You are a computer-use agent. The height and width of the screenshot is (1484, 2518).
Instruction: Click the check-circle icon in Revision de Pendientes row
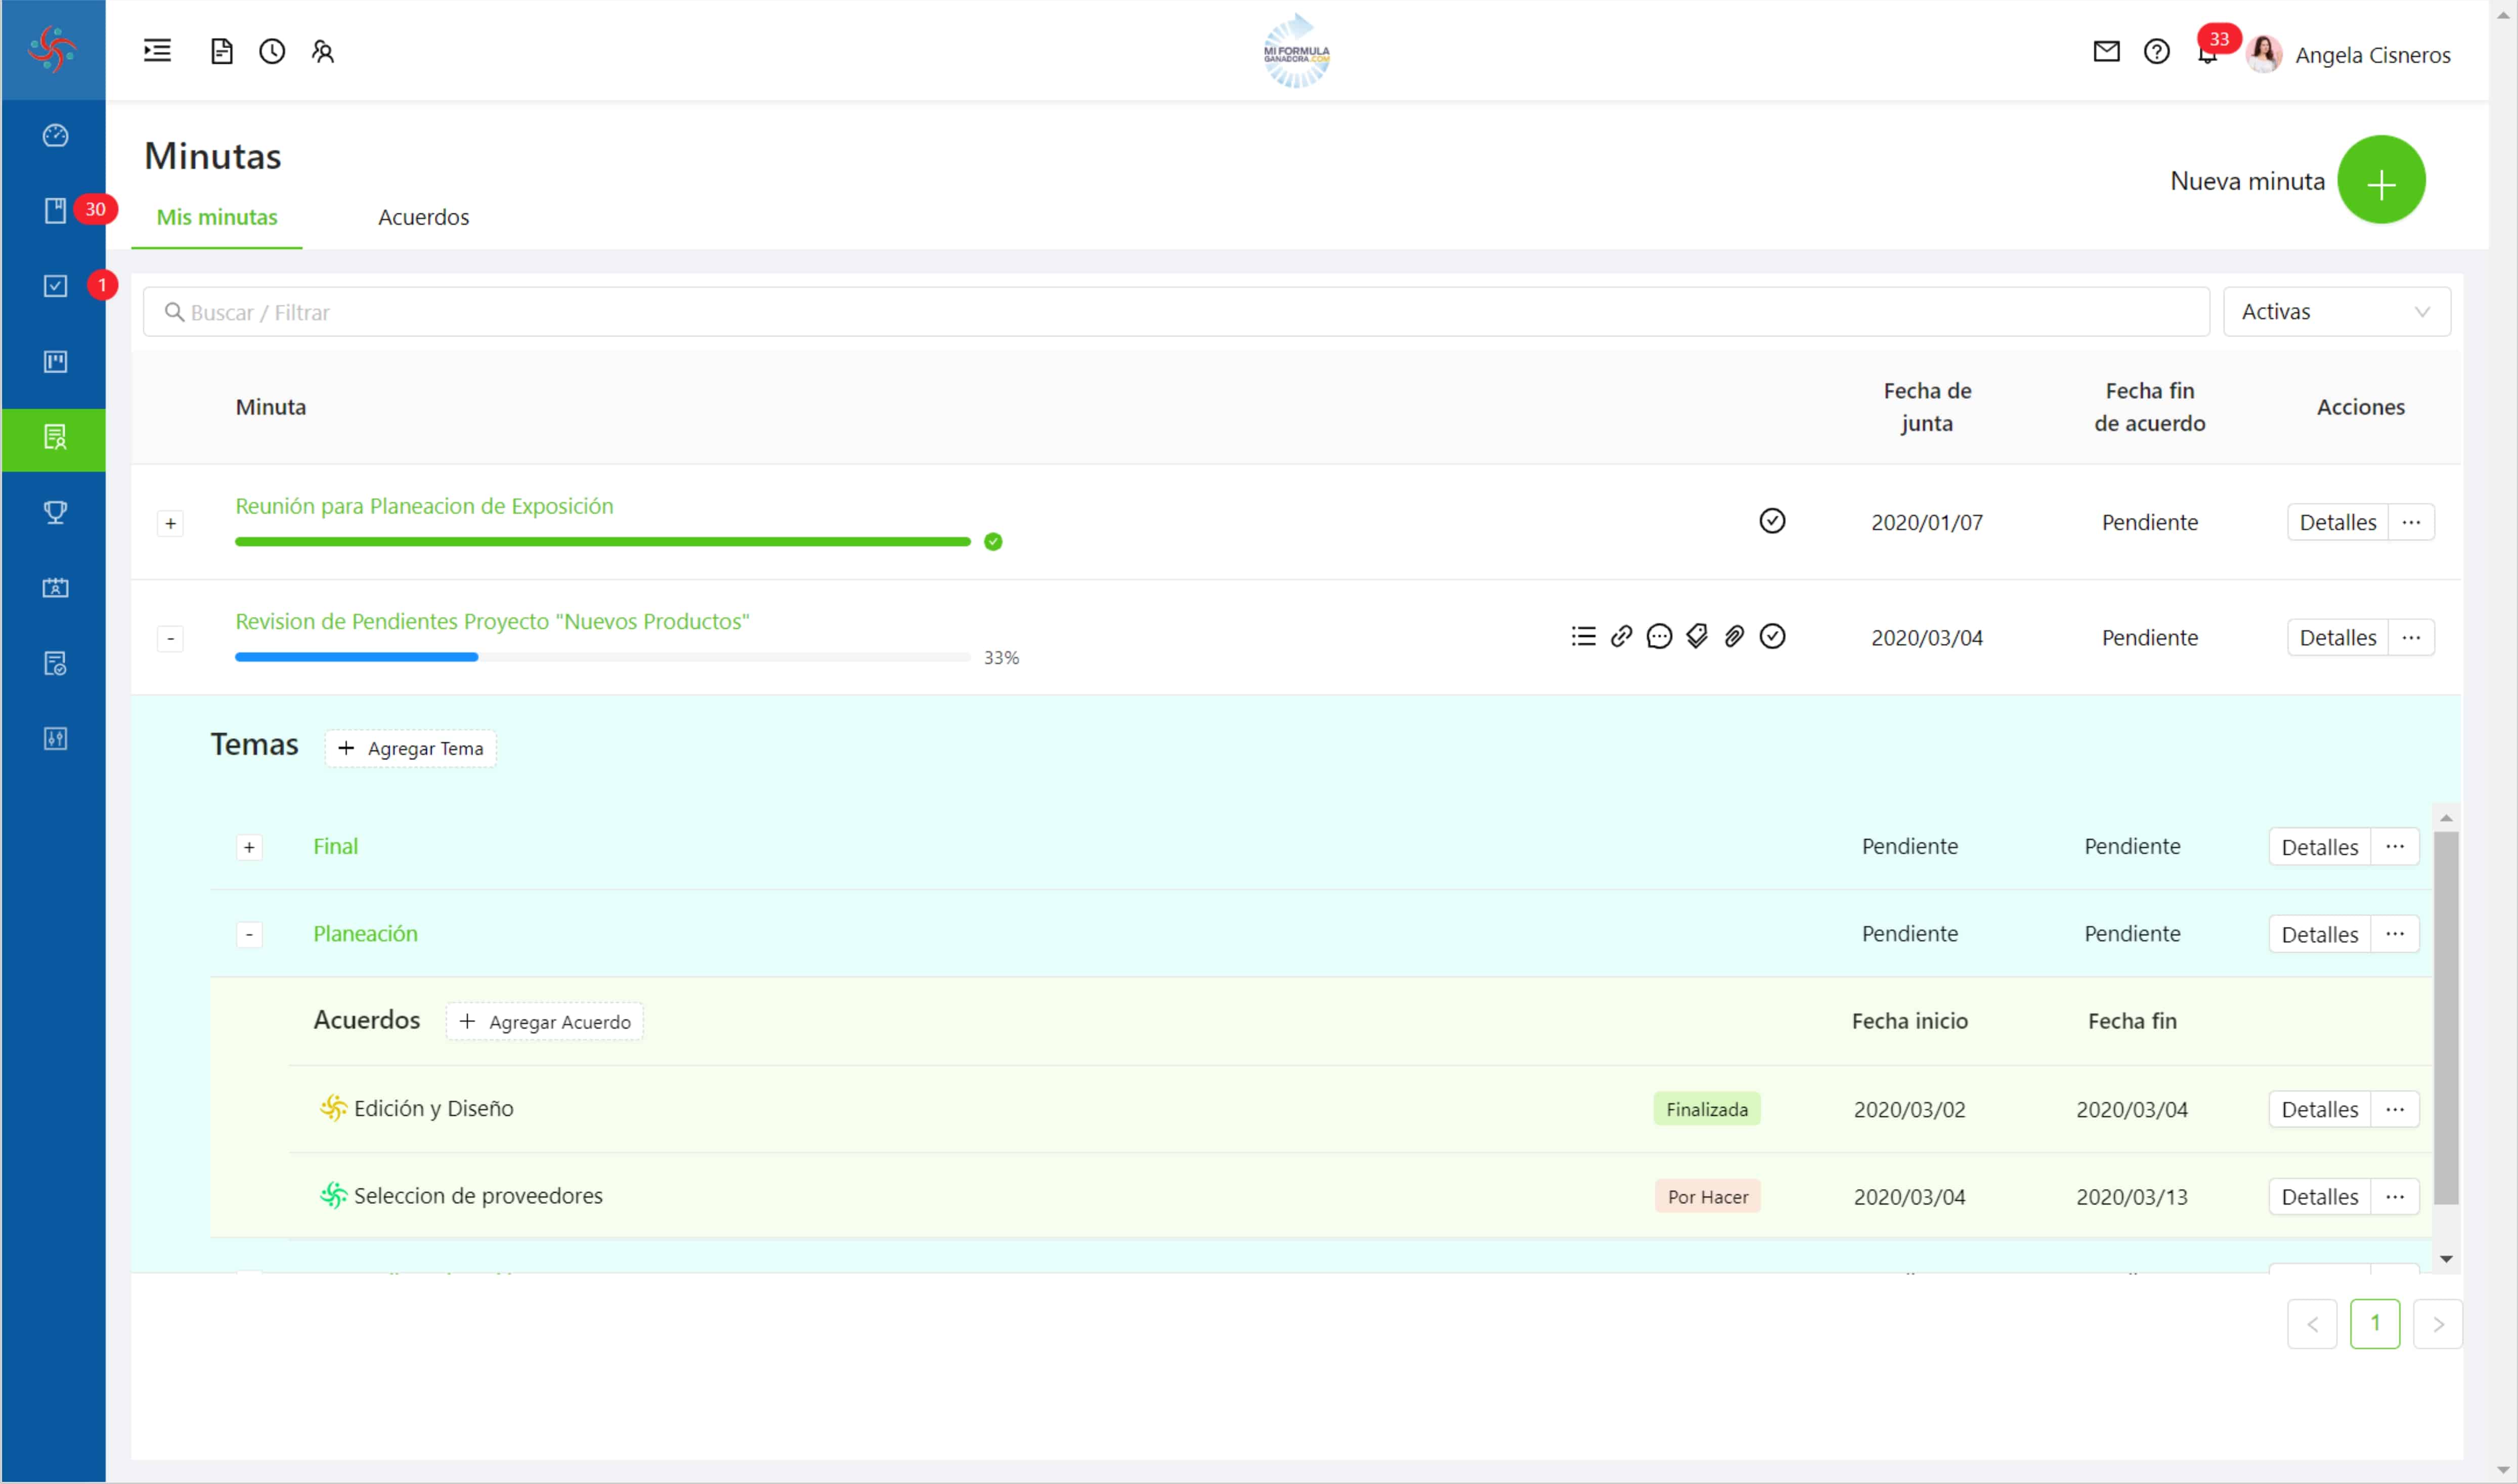[x=1772, y=636]
